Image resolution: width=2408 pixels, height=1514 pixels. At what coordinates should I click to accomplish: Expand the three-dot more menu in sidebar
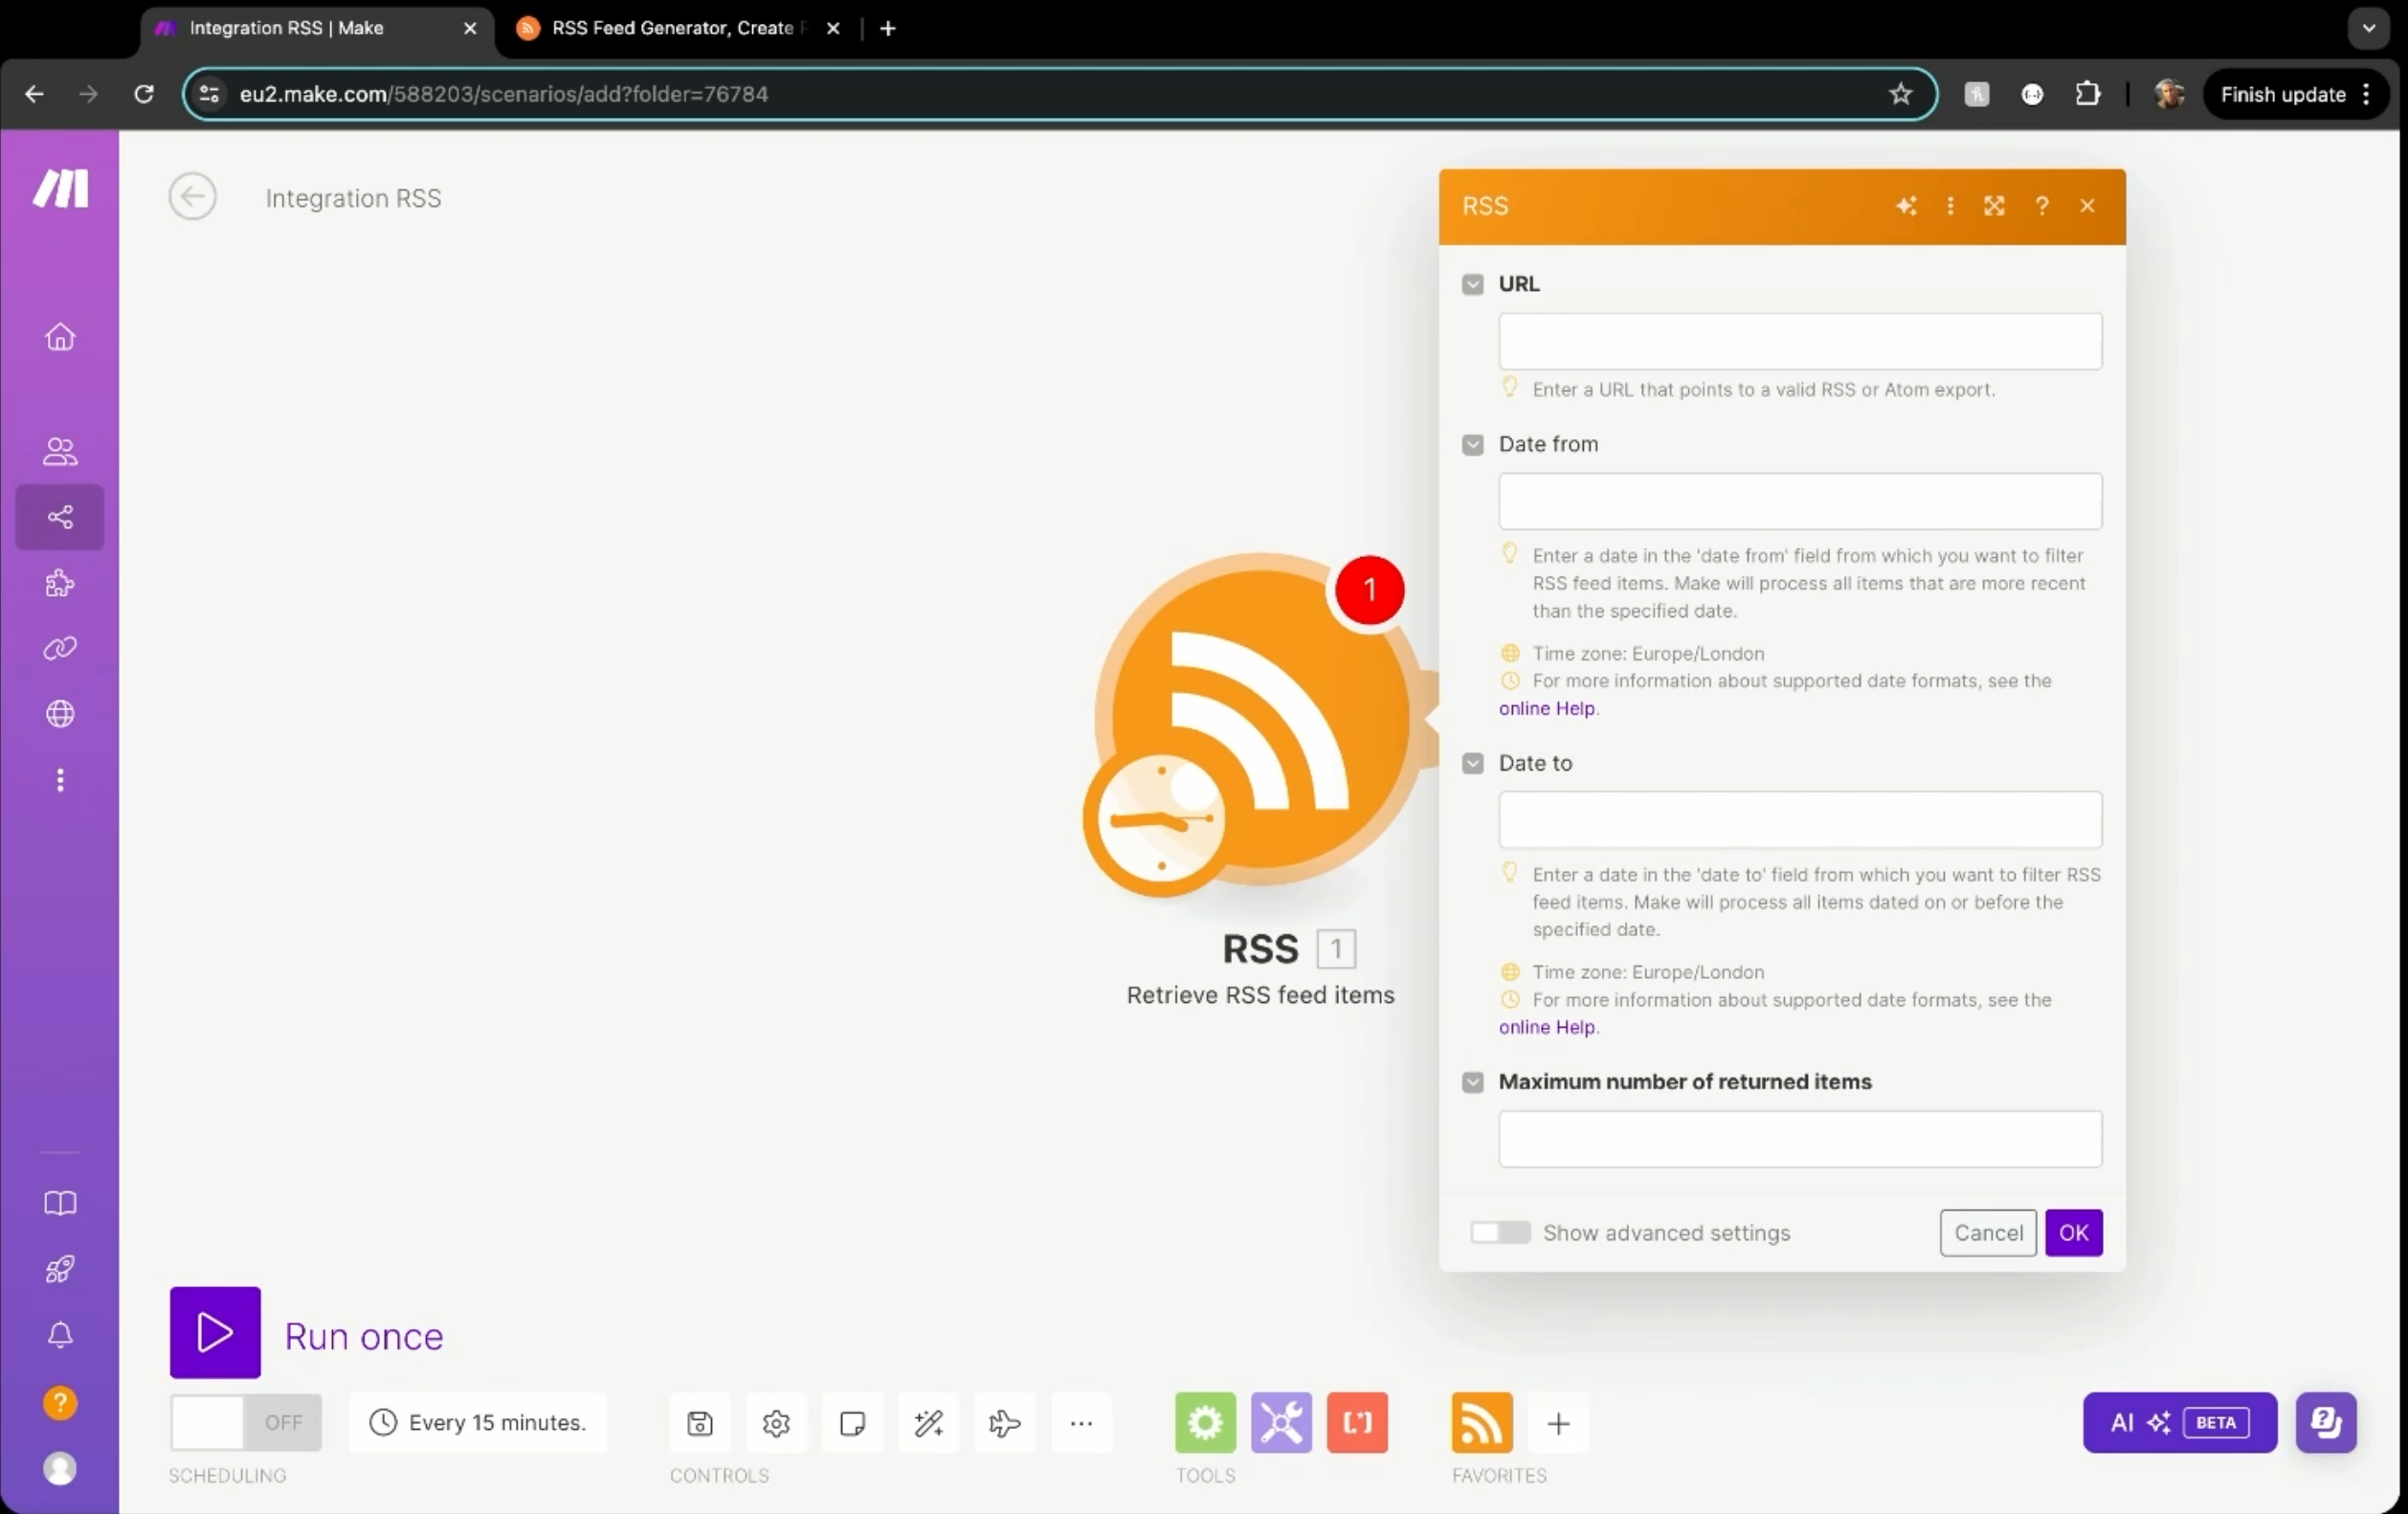pos(60,780)
